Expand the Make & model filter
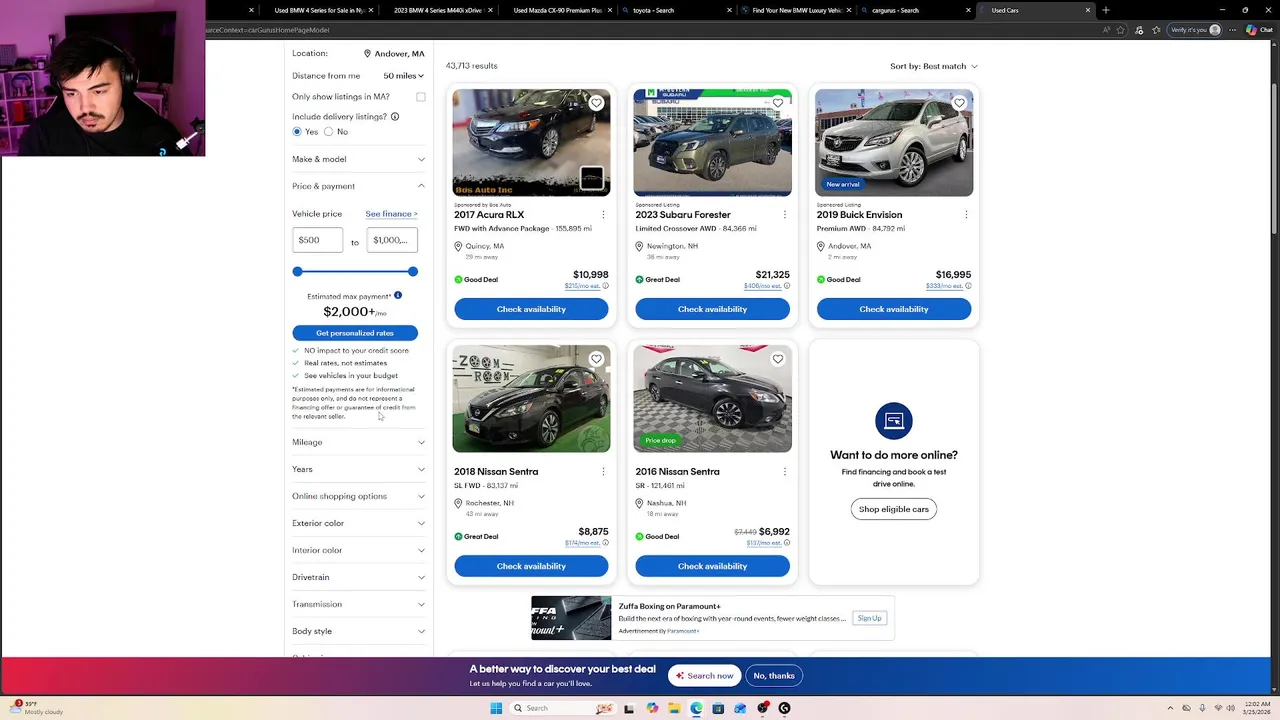1280x720 pixels. point(358,159)
